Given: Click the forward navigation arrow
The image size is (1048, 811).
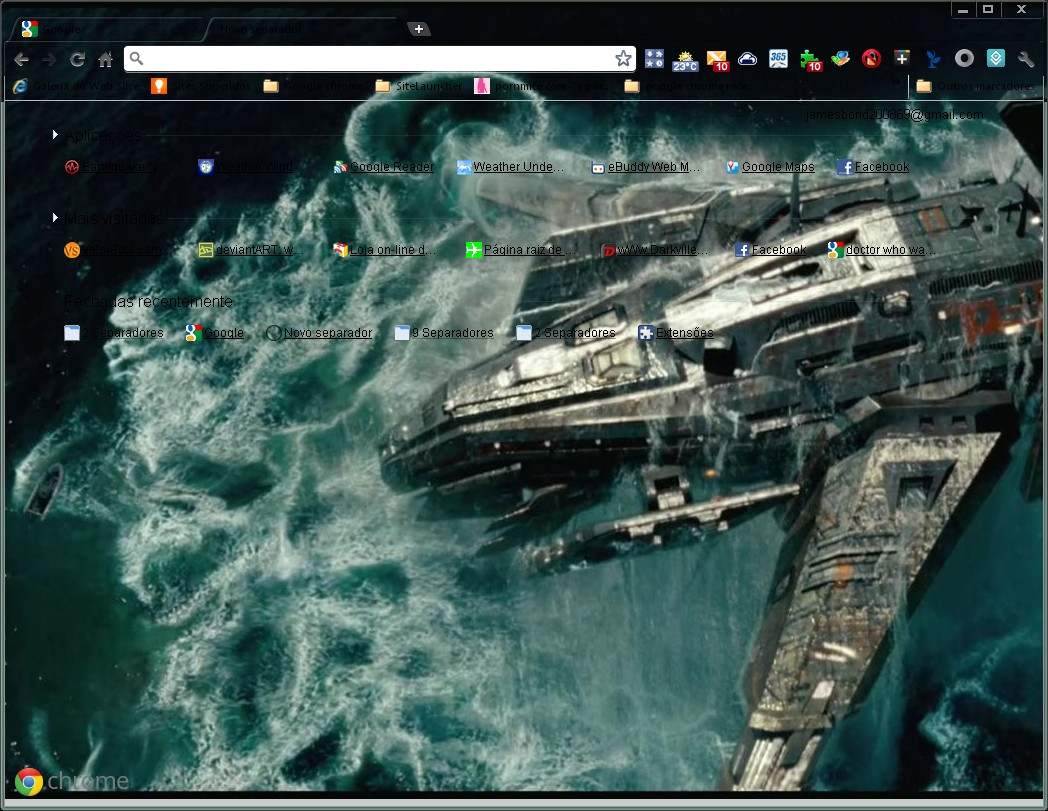Looking at the screenshot, I should pos(49,60).
